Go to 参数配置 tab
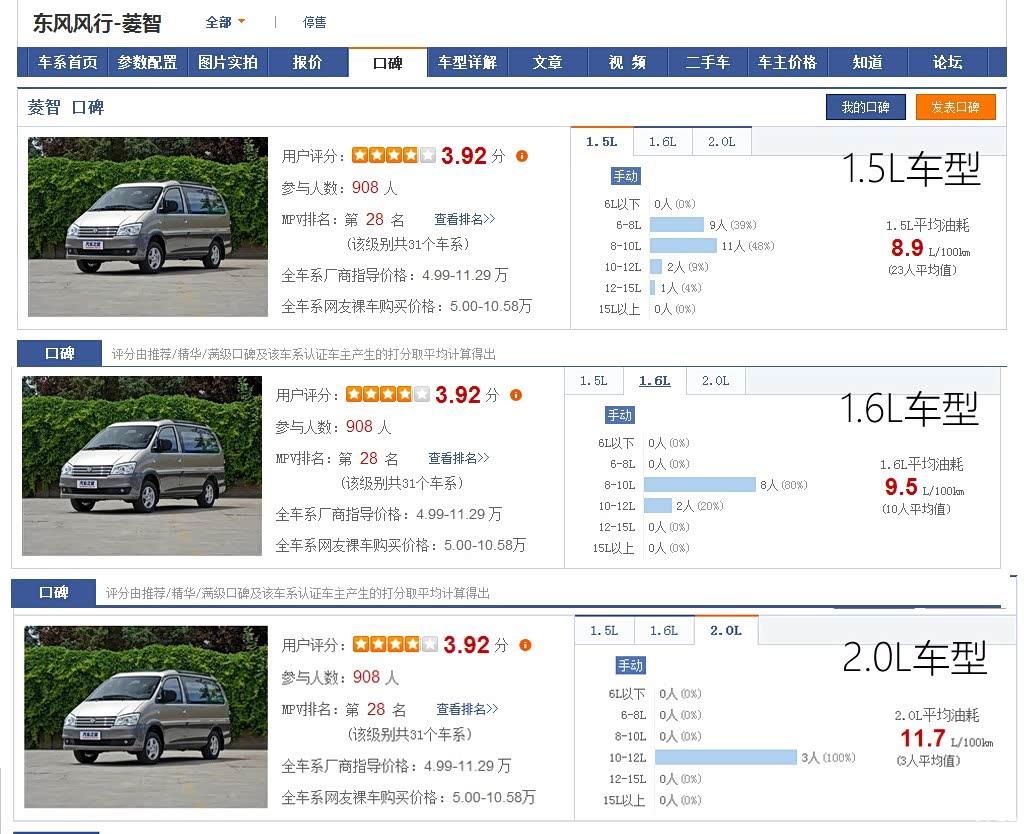The image size is (1024, 834). point(148,63)
